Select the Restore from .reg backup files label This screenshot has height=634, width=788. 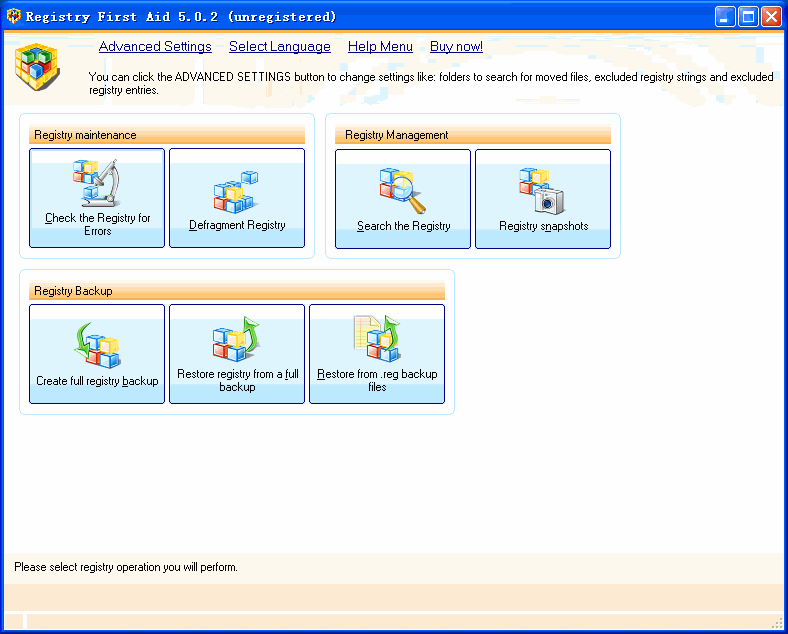[377, 380]
